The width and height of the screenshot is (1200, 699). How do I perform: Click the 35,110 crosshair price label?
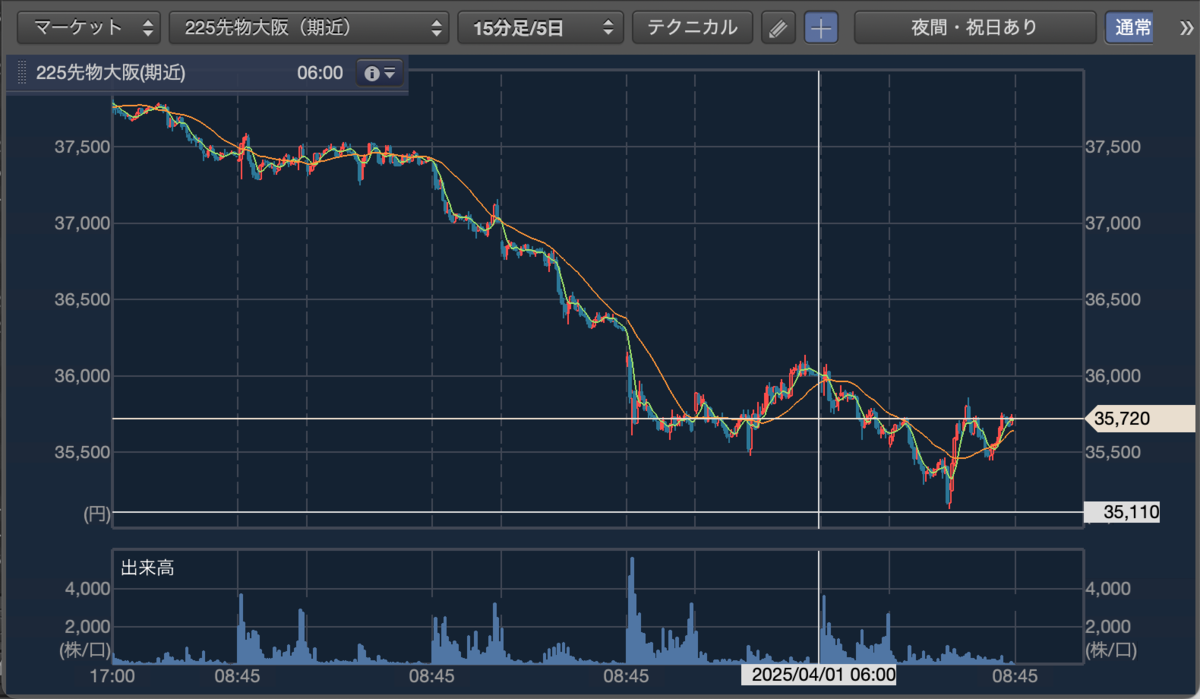1123,512
